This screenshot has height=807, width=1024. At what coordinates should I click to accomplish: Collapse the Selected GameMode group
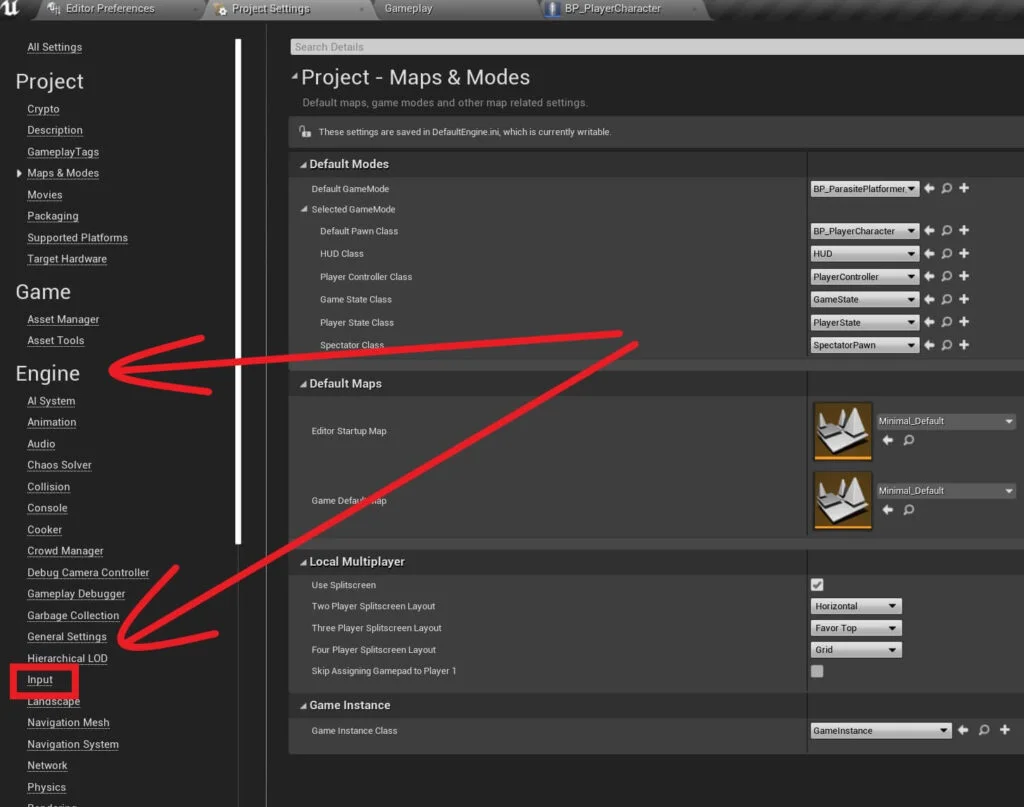[x=304, y=209]
